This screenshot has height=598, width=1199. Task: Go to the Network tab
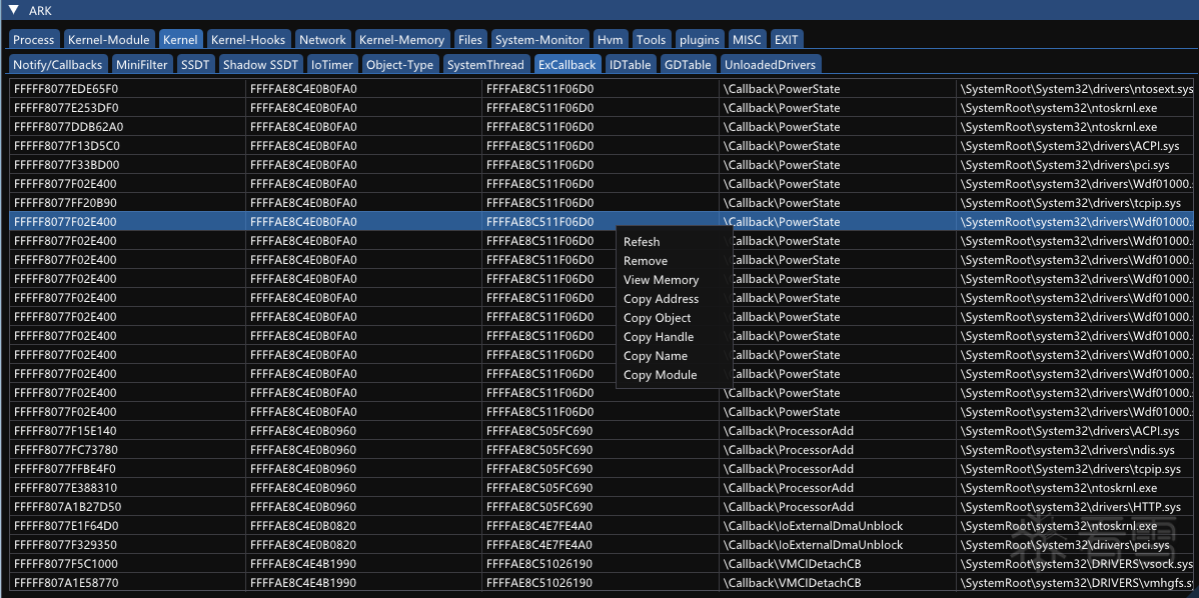pyautogui.click(x=323, y=40)
